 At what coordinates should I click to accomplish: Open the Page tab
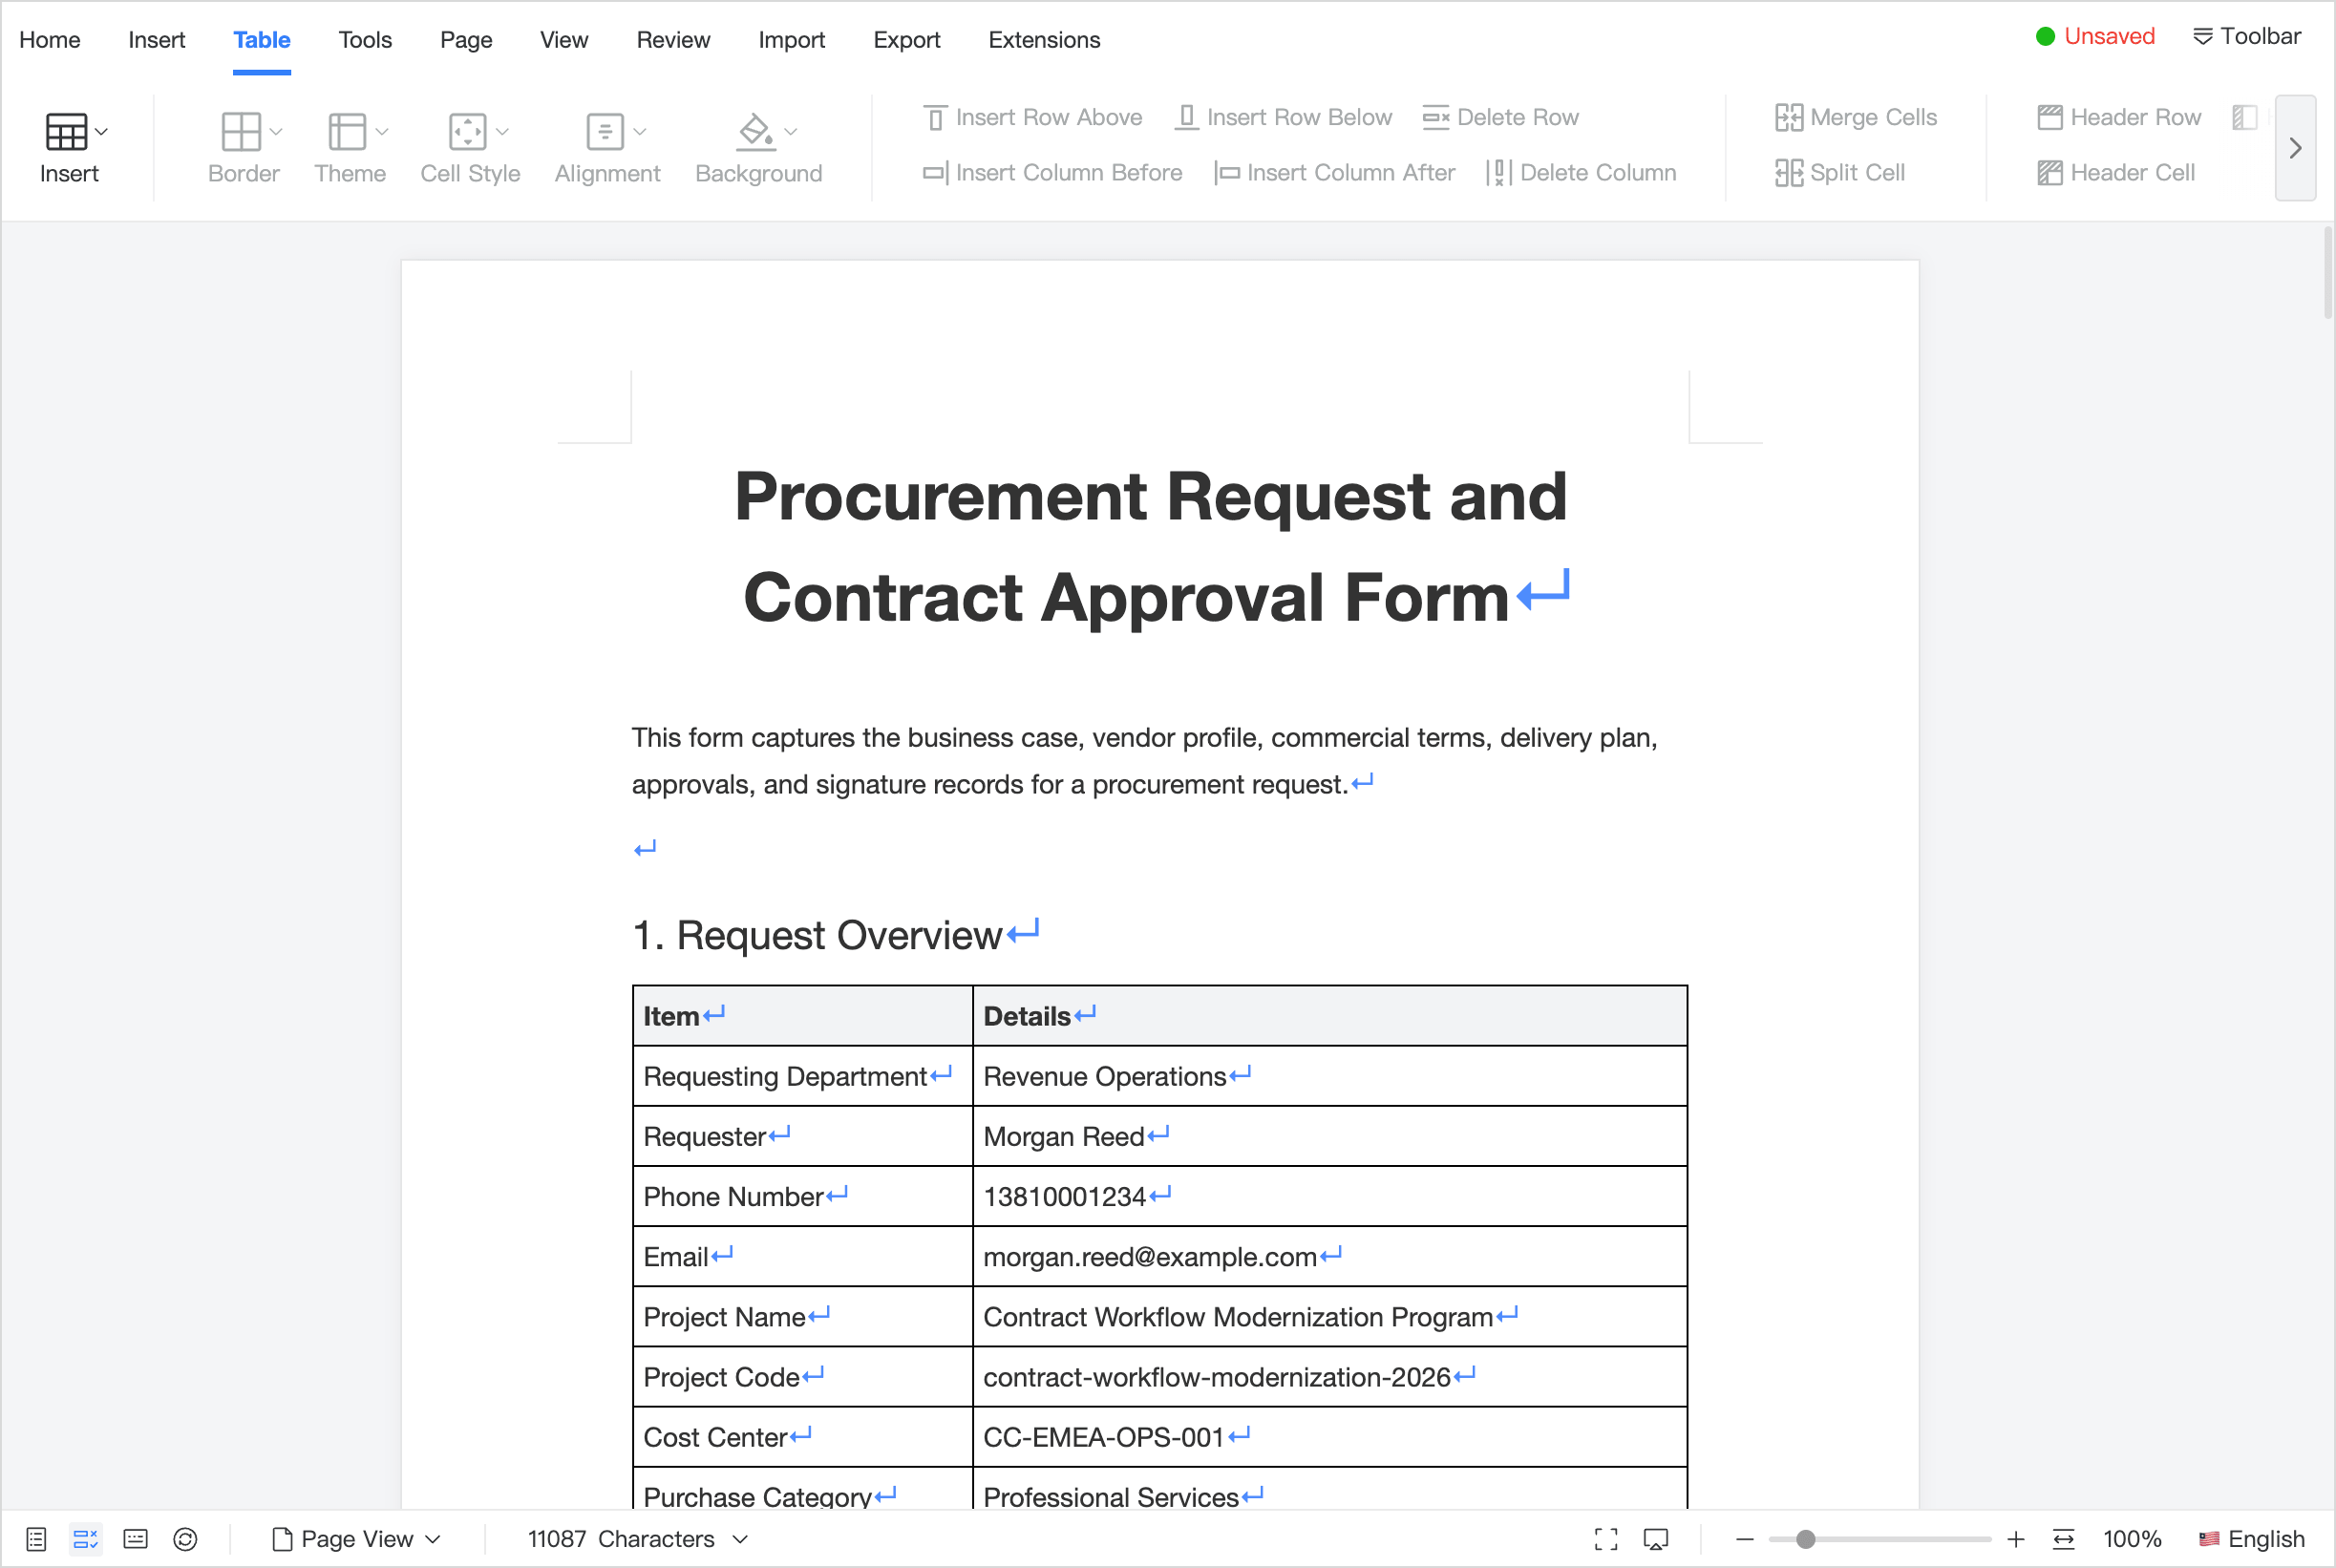pos(466,40)
